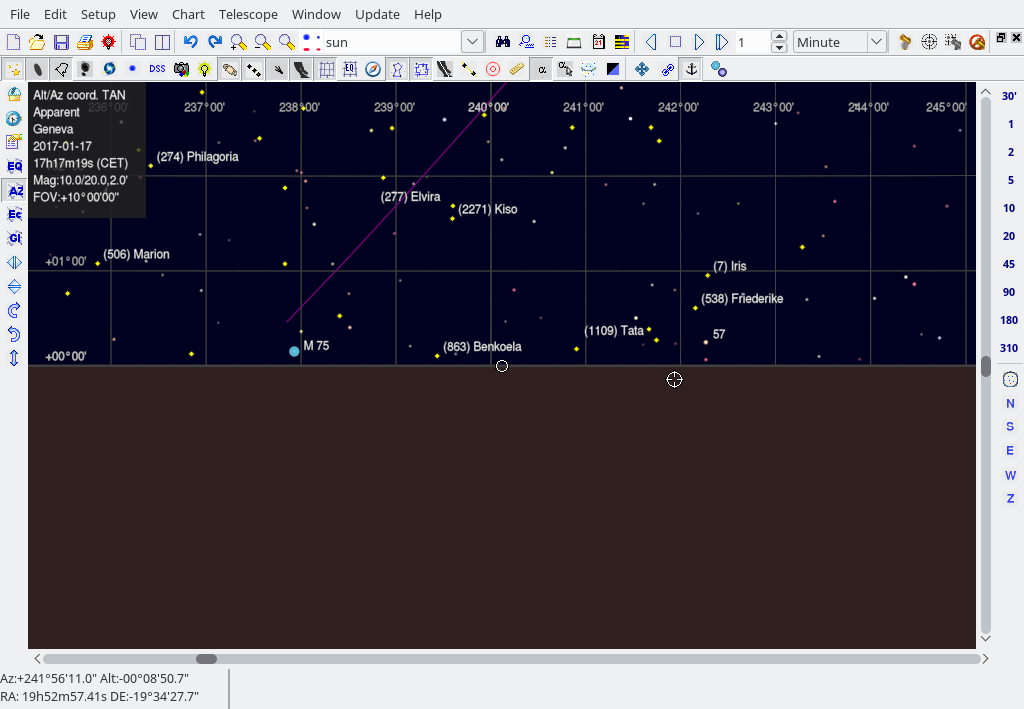
Task: Toggle the Milky Way display
Action: click(x=301, y=69)
